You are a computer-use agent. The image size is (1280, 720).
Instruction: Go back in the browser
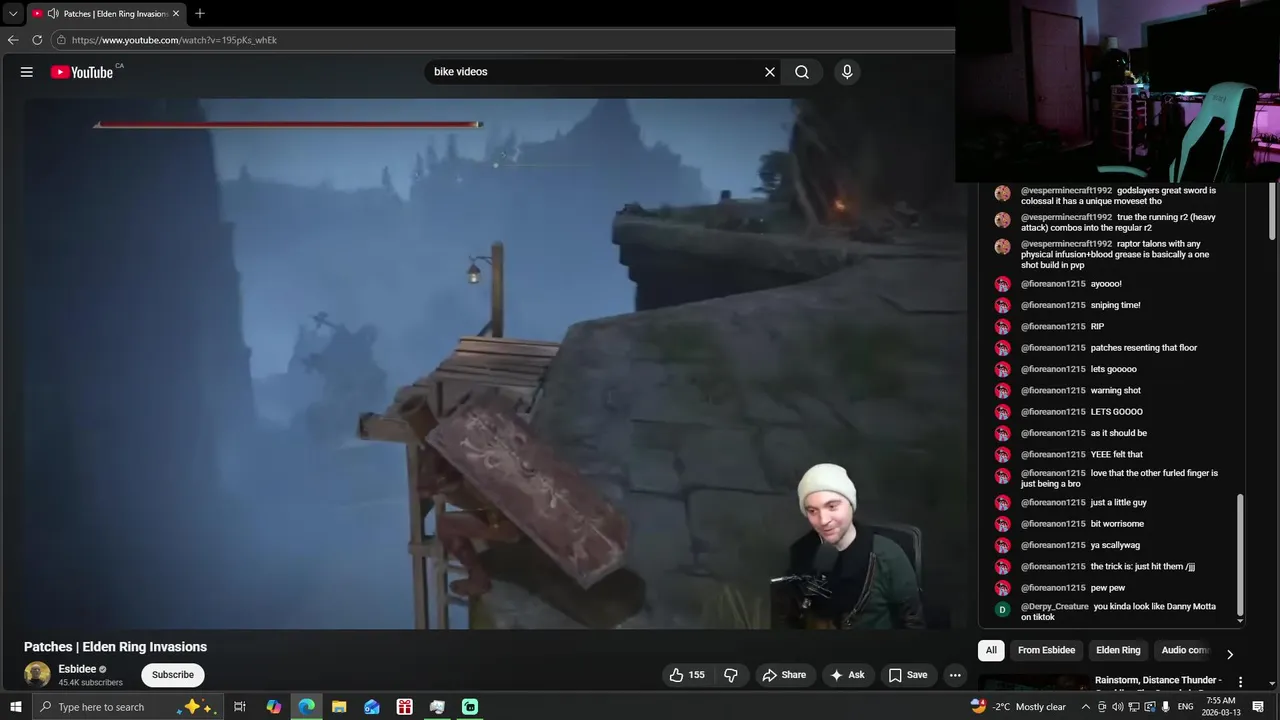[x=13, y=40]
